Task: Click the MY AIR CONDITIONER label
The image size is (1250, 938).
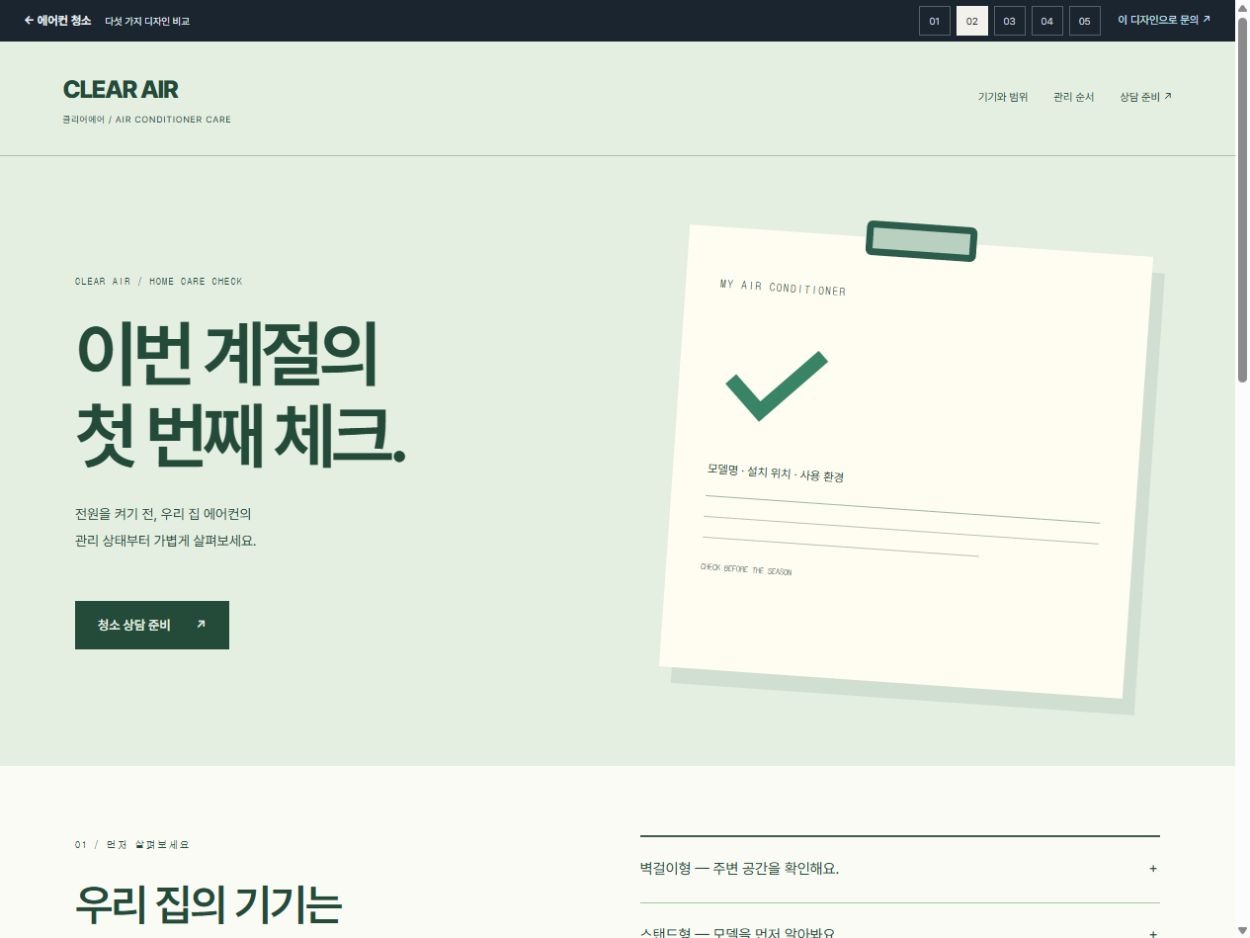Action: [x=783, y=288]
